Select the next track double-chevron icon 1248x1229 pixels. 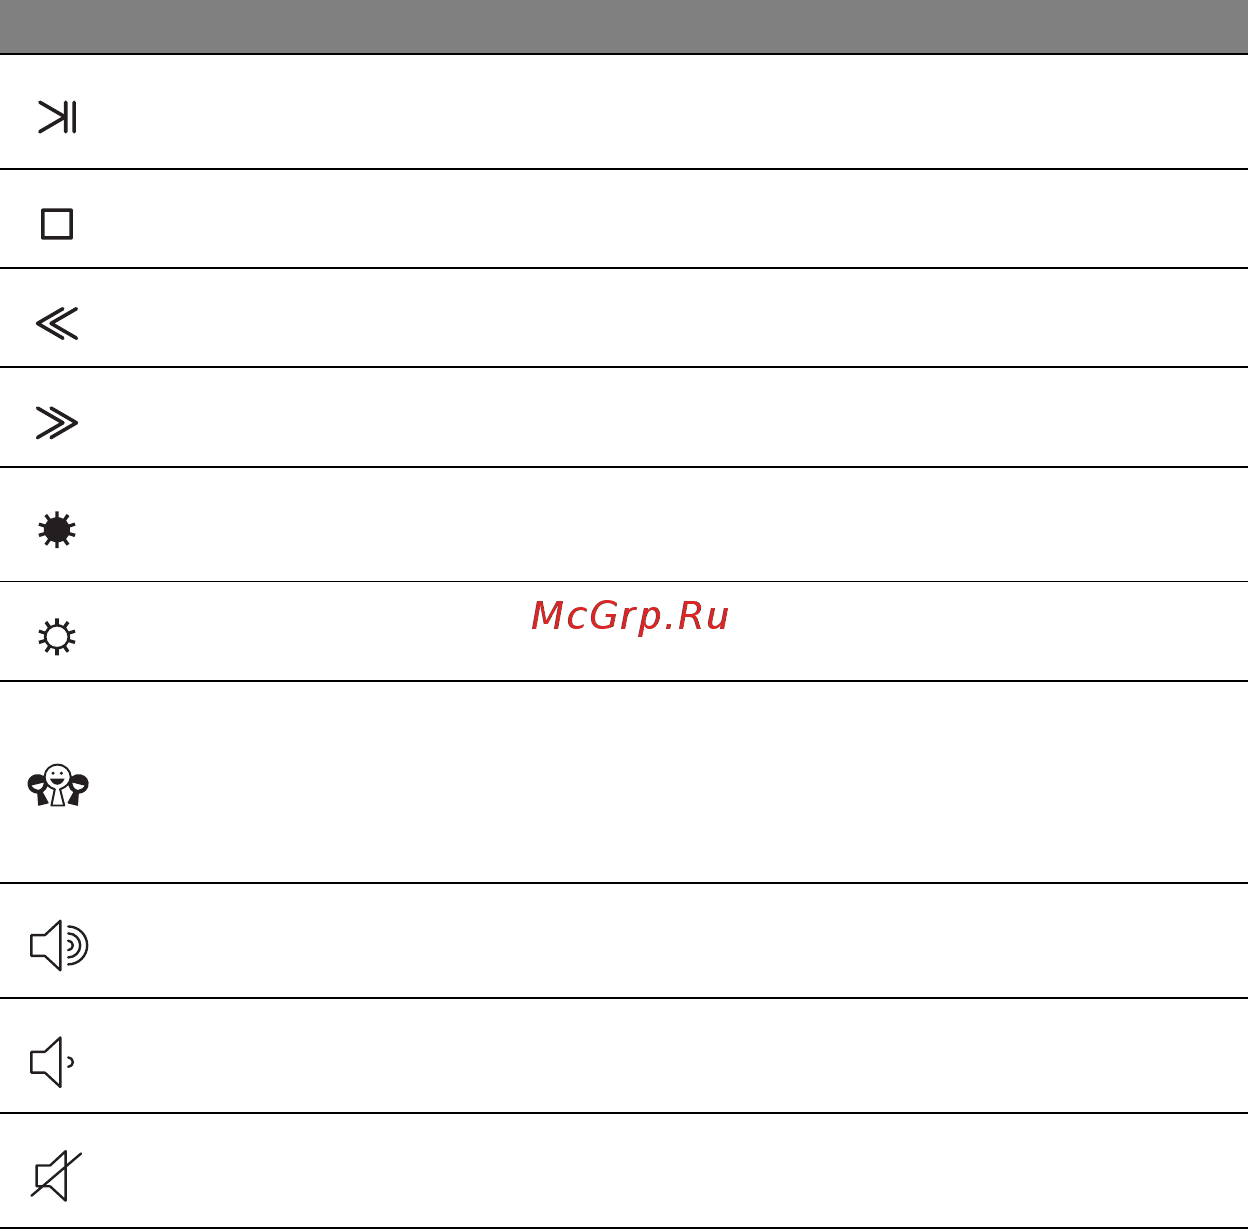57,423
